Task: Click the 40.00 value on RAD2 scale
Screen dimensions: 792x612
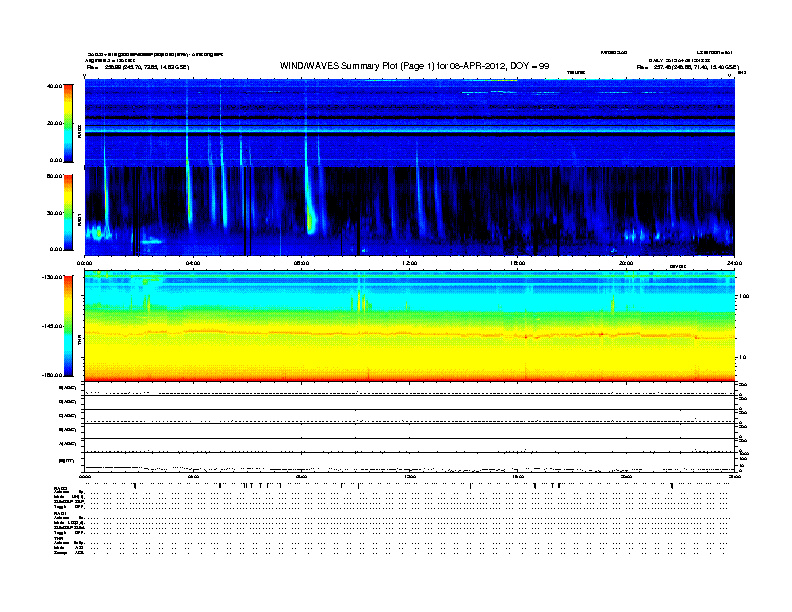Action: [54, 86]
